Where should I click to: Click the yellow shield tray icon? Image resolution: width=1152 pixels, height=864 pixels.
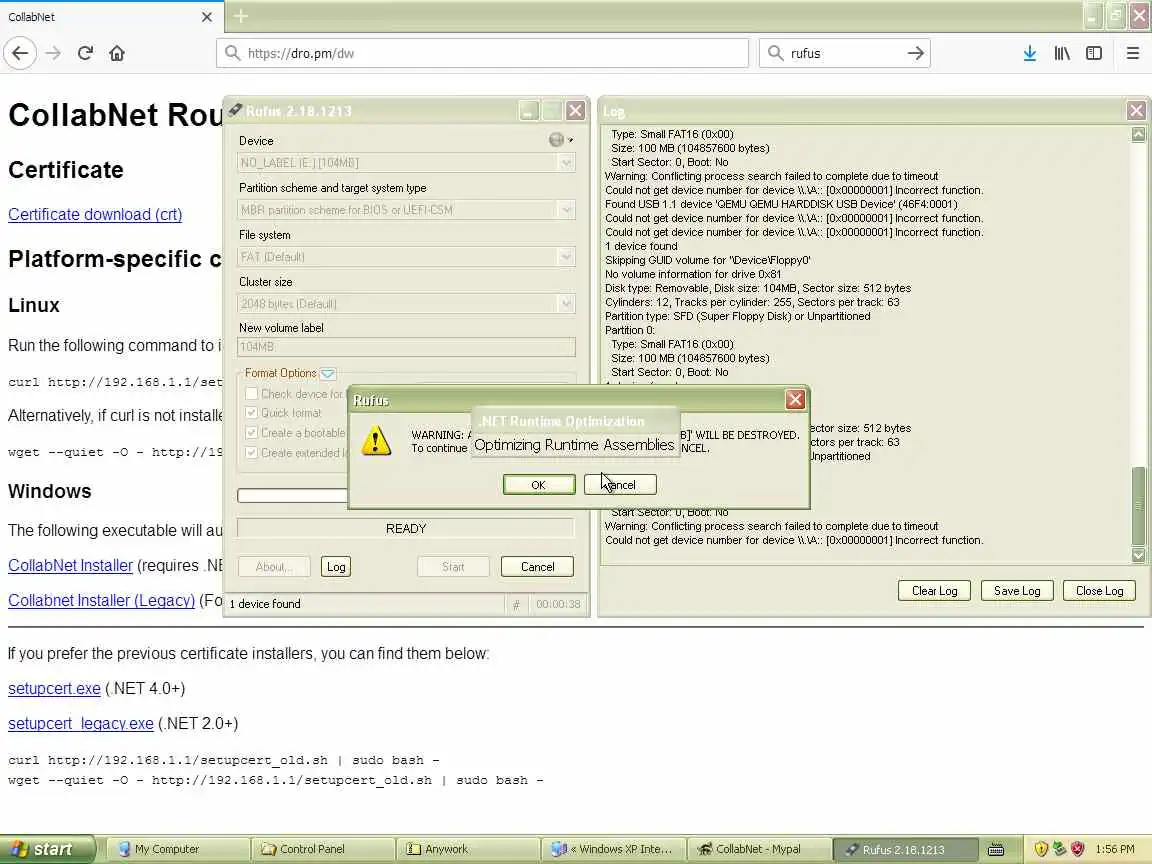click(x=1040, y=849)
